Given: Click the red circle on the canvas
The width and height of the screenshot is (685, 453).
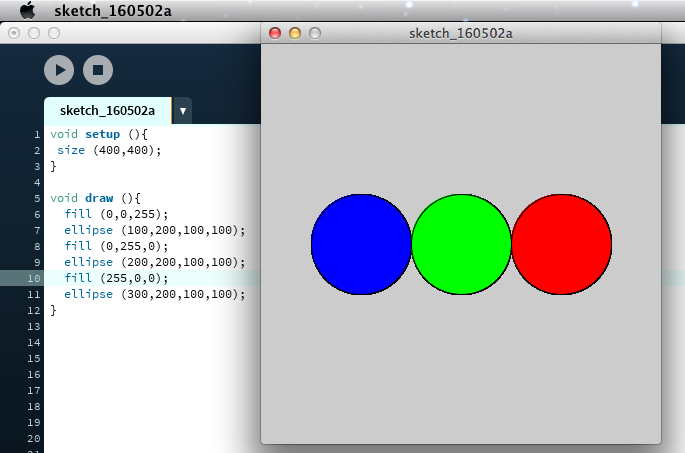Looking at the screenshot, I should 561,245.
